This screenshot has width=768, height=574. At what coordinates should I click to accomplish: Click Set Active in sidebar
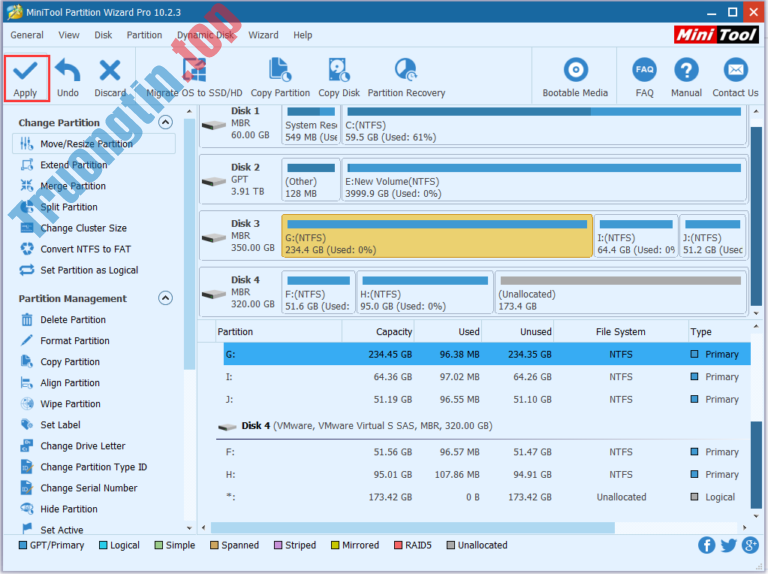click(61, 529)
